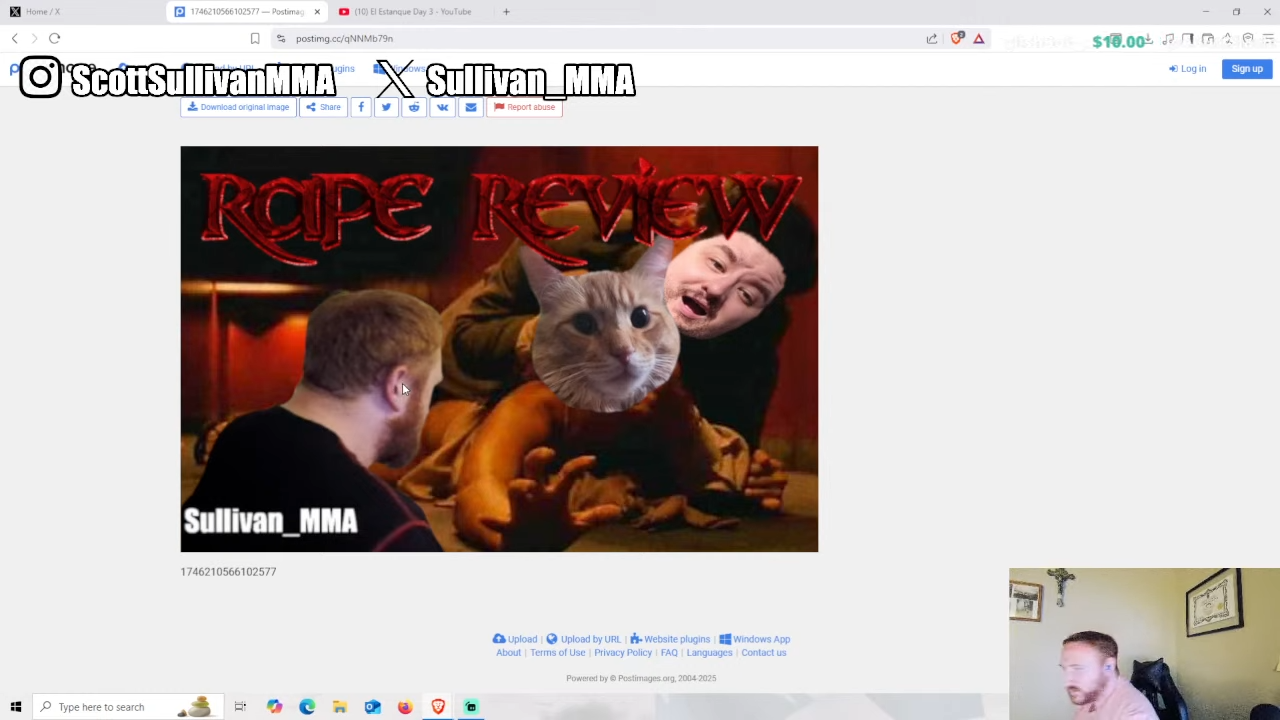Launch Copilot from the taskbar

point(274,707)
